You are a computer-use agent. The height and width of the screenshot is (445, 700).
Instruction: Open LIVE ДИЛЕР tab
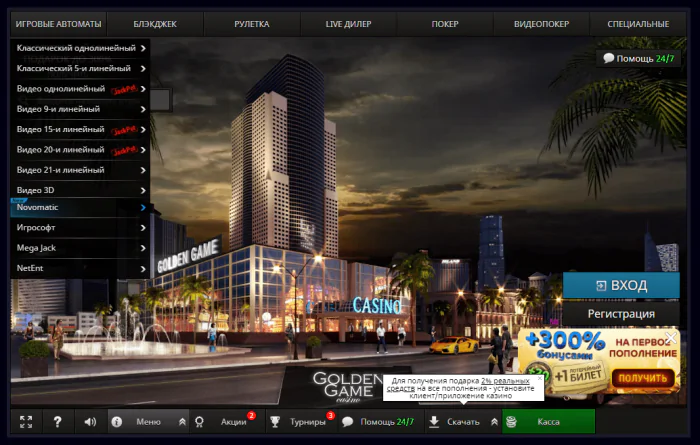(348, 24)
